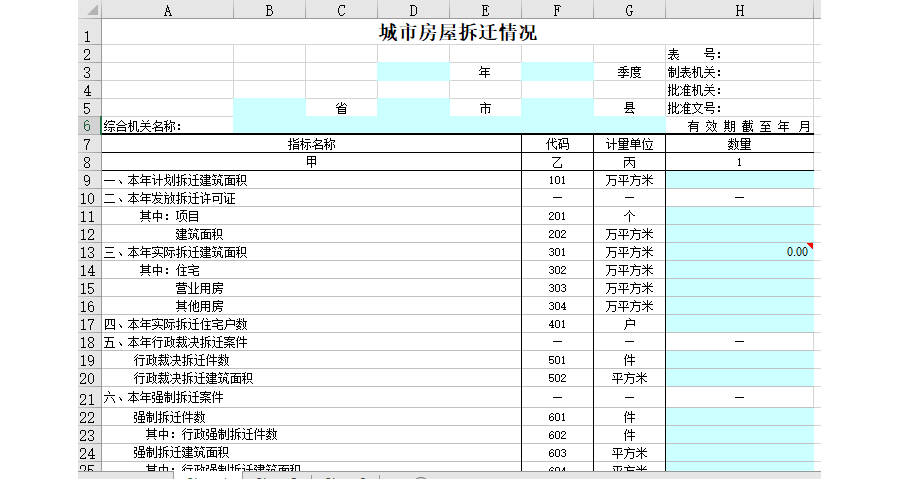Click the select-all corner triangle
This screenshot has width=900, height=479.
[x=90, y=10]
